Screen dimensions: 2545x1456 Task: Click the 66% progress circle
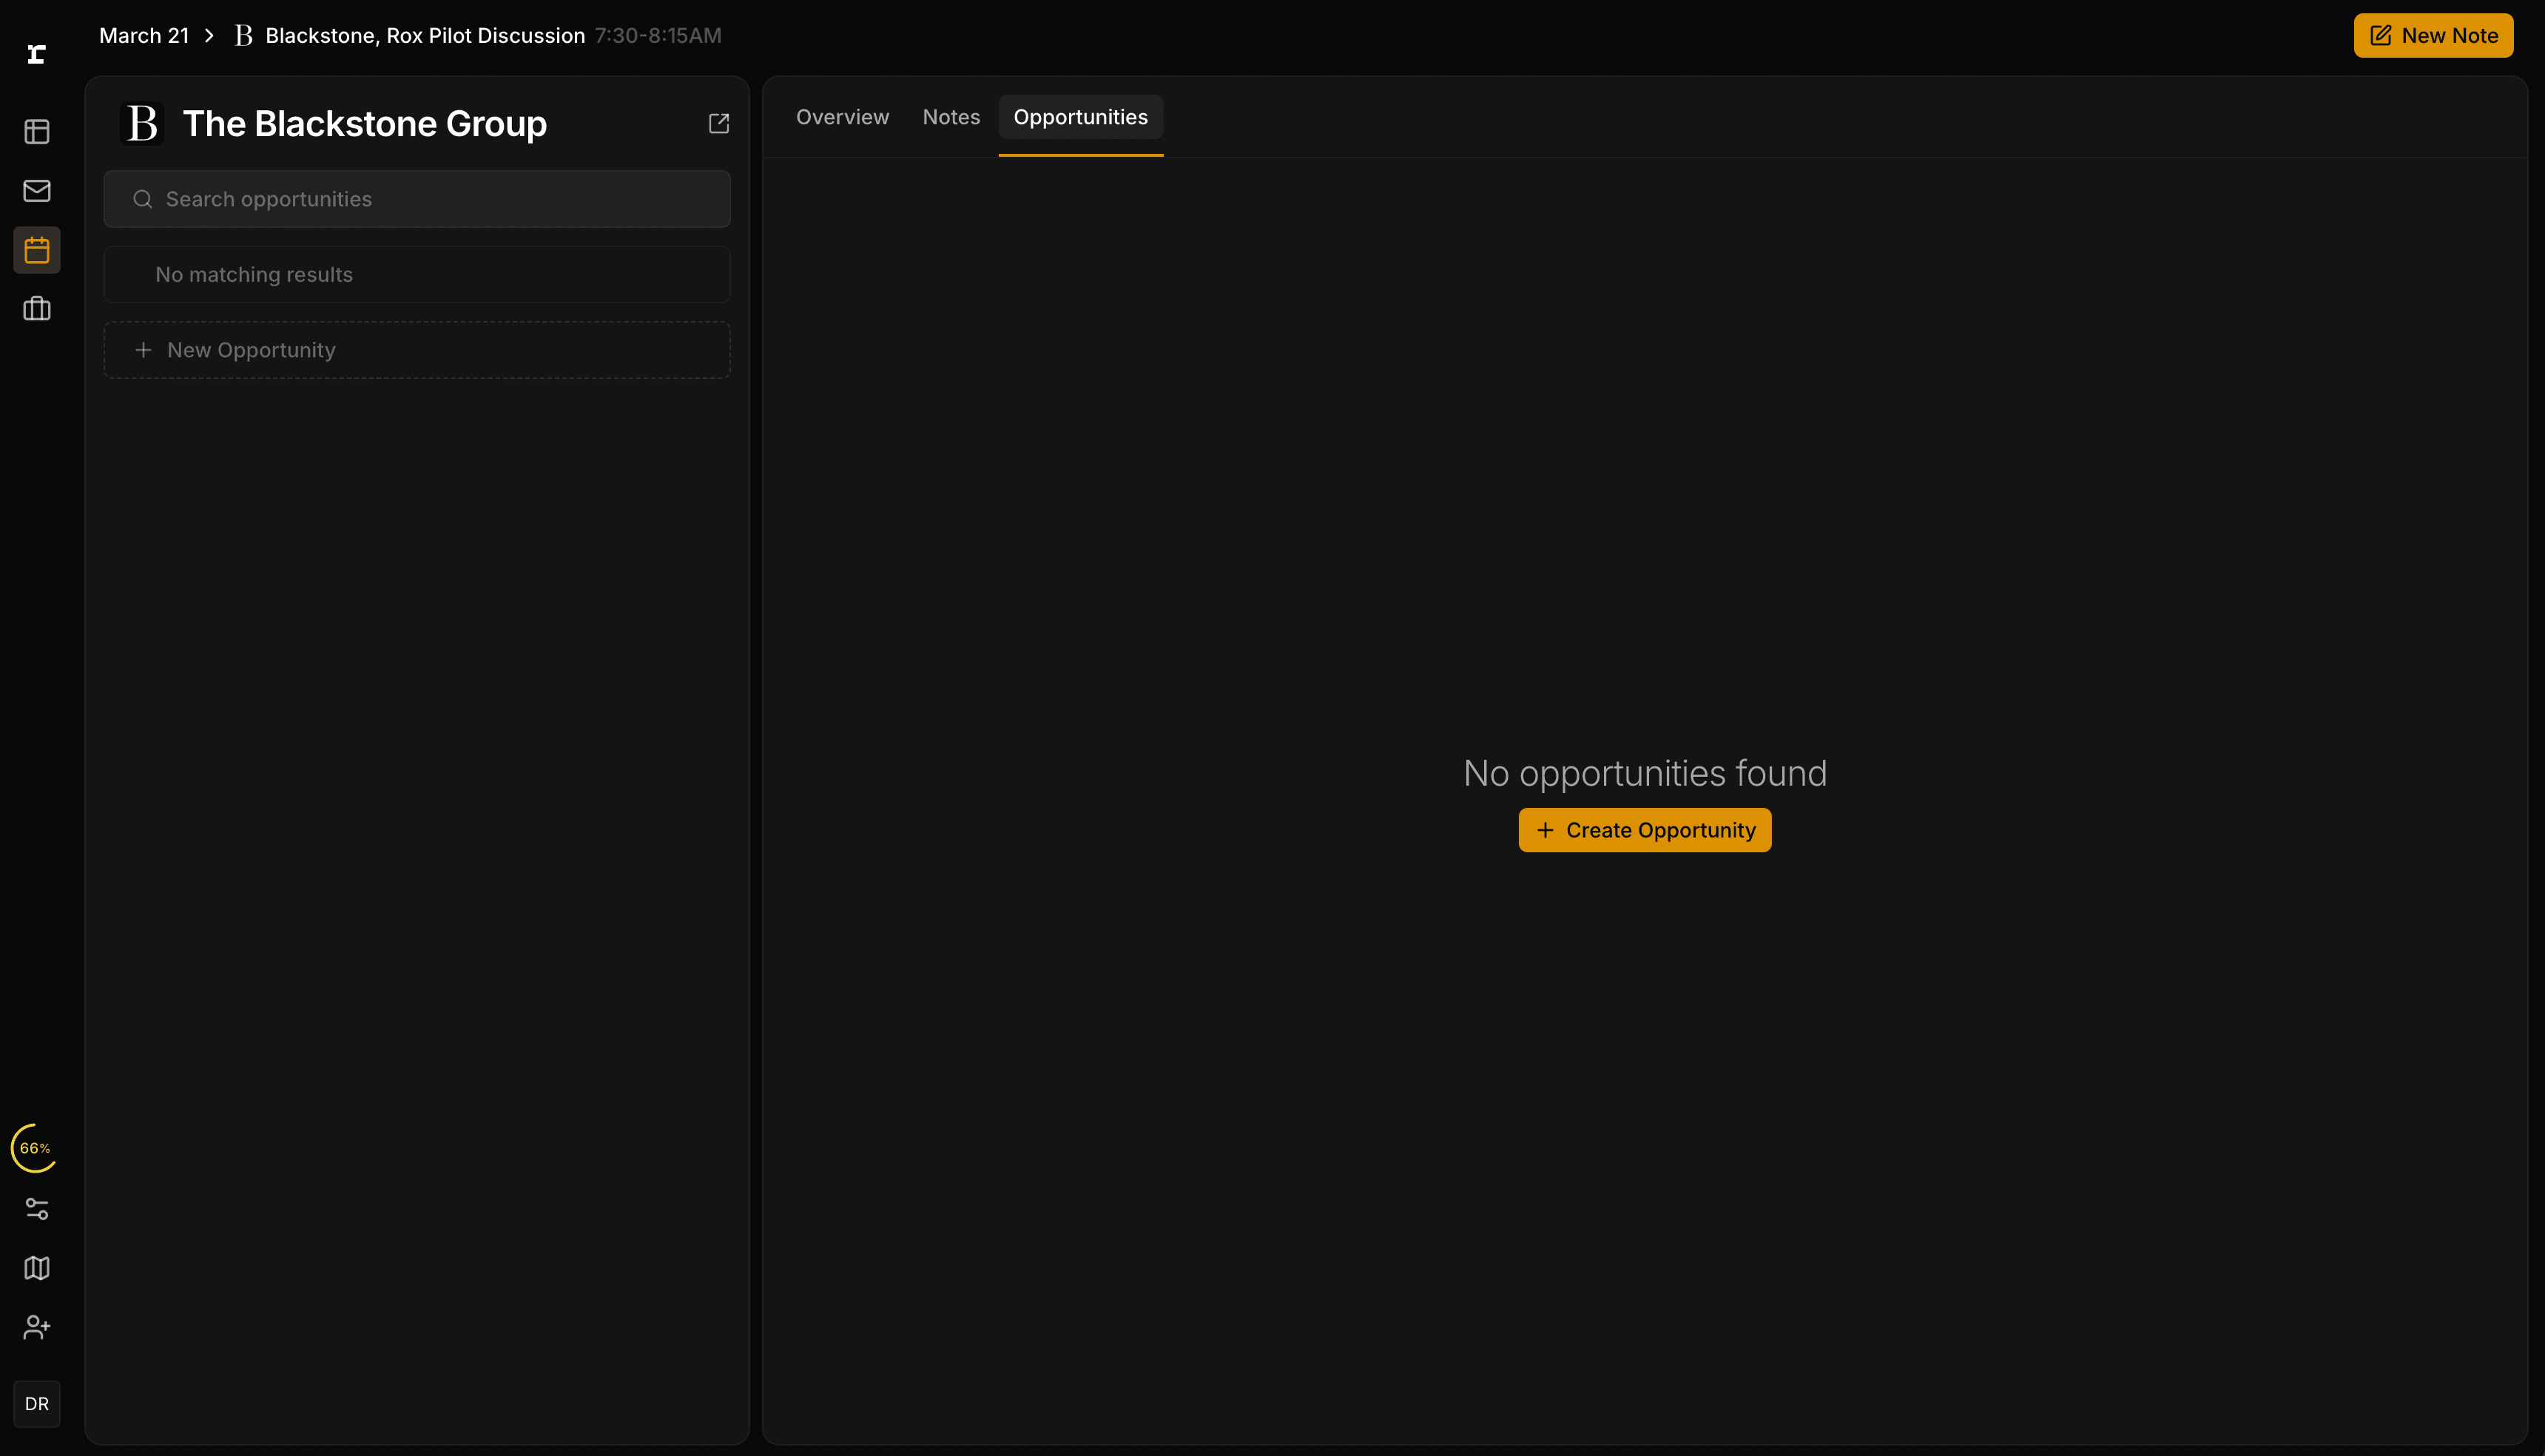pos(35,1148)
